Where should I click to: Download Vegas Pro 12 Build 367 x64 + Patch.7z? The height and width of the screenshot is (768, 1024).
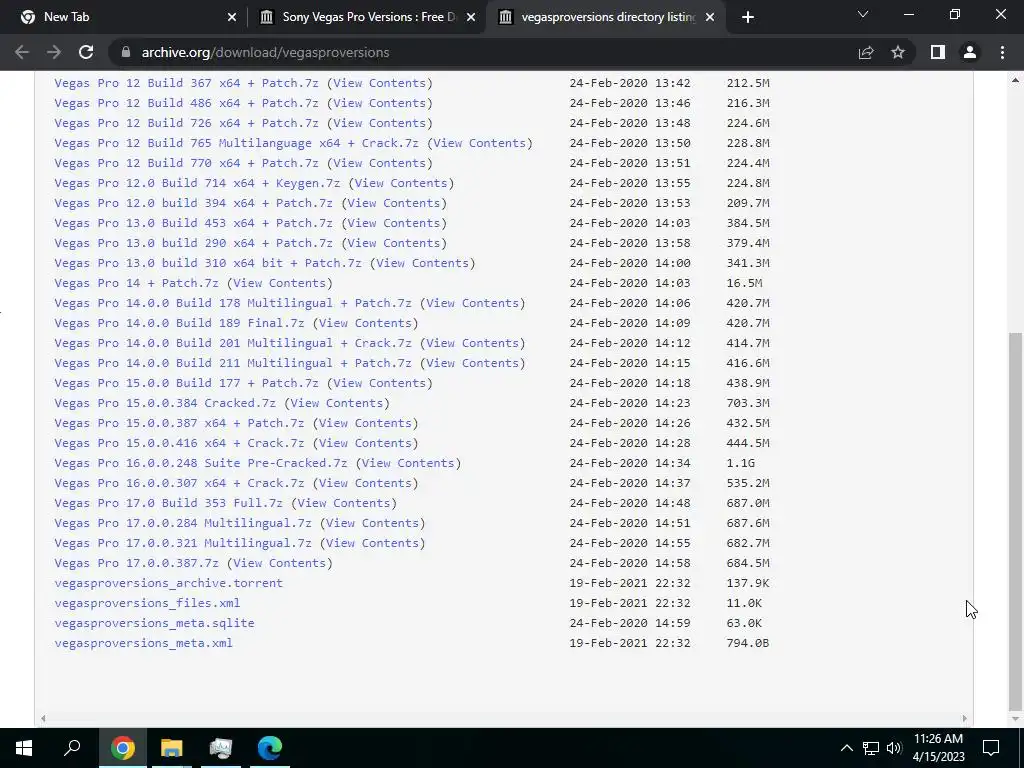point(186,83)
